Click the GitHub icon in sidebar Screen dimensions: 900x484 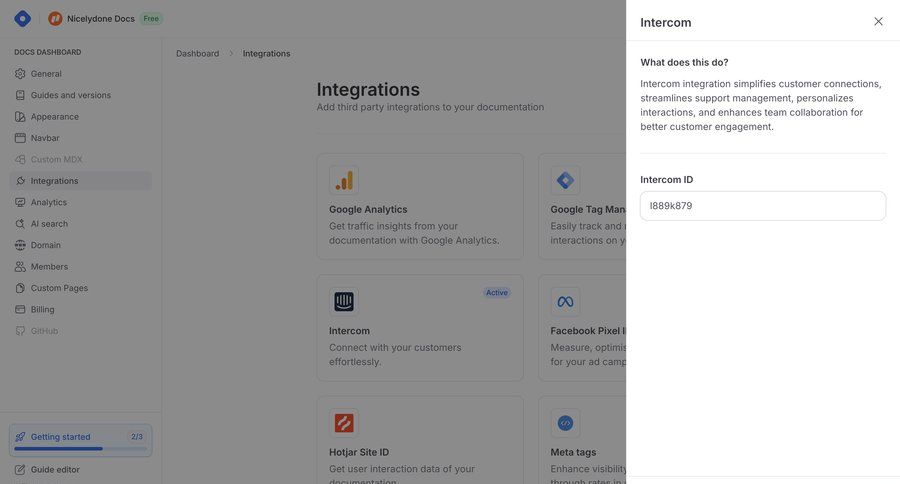[20, 331]
